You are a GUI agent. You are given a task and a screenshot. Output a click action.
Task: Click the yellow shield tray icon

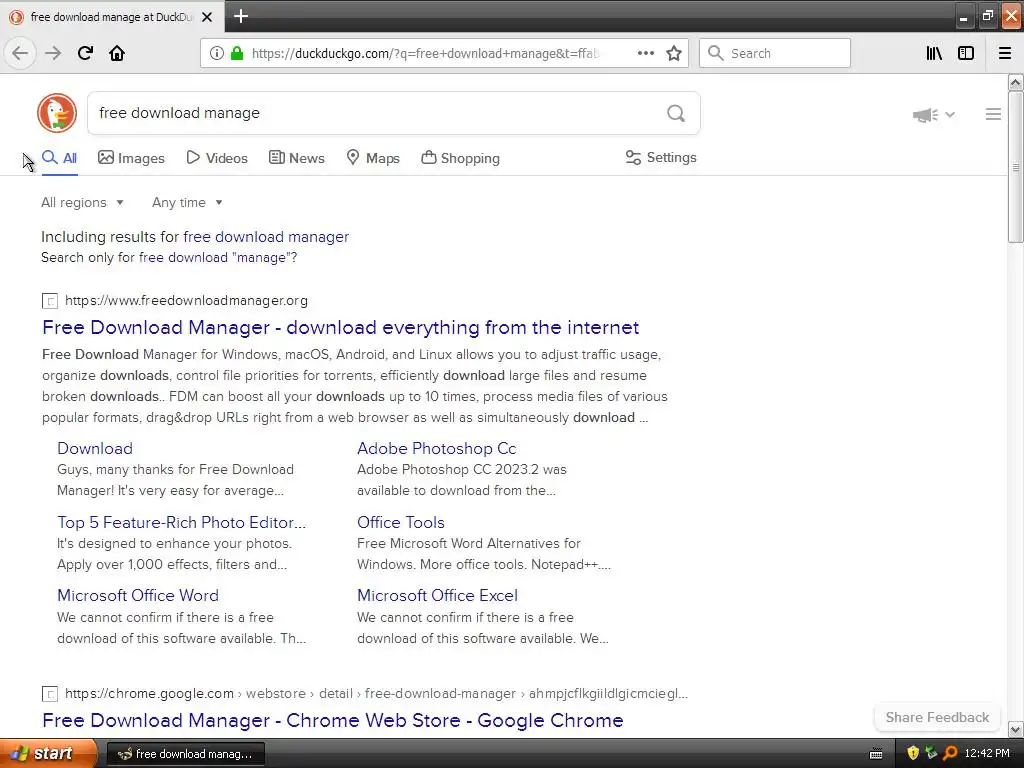click(x=913, y=754)
